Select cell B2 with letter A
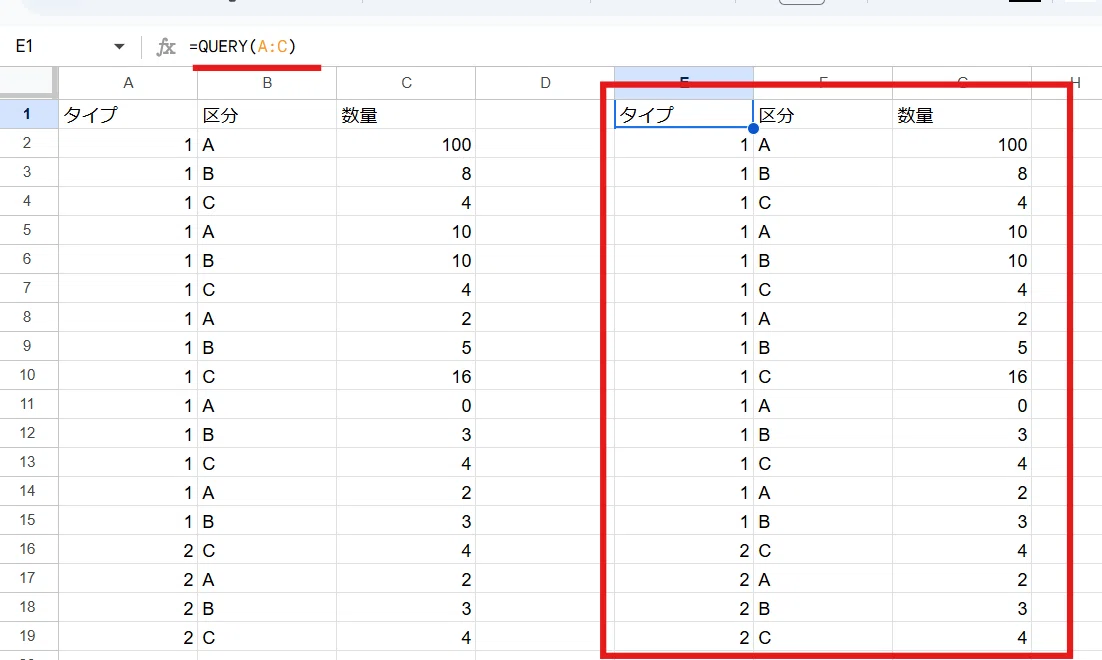1102x660 pixels. (267, 143)
